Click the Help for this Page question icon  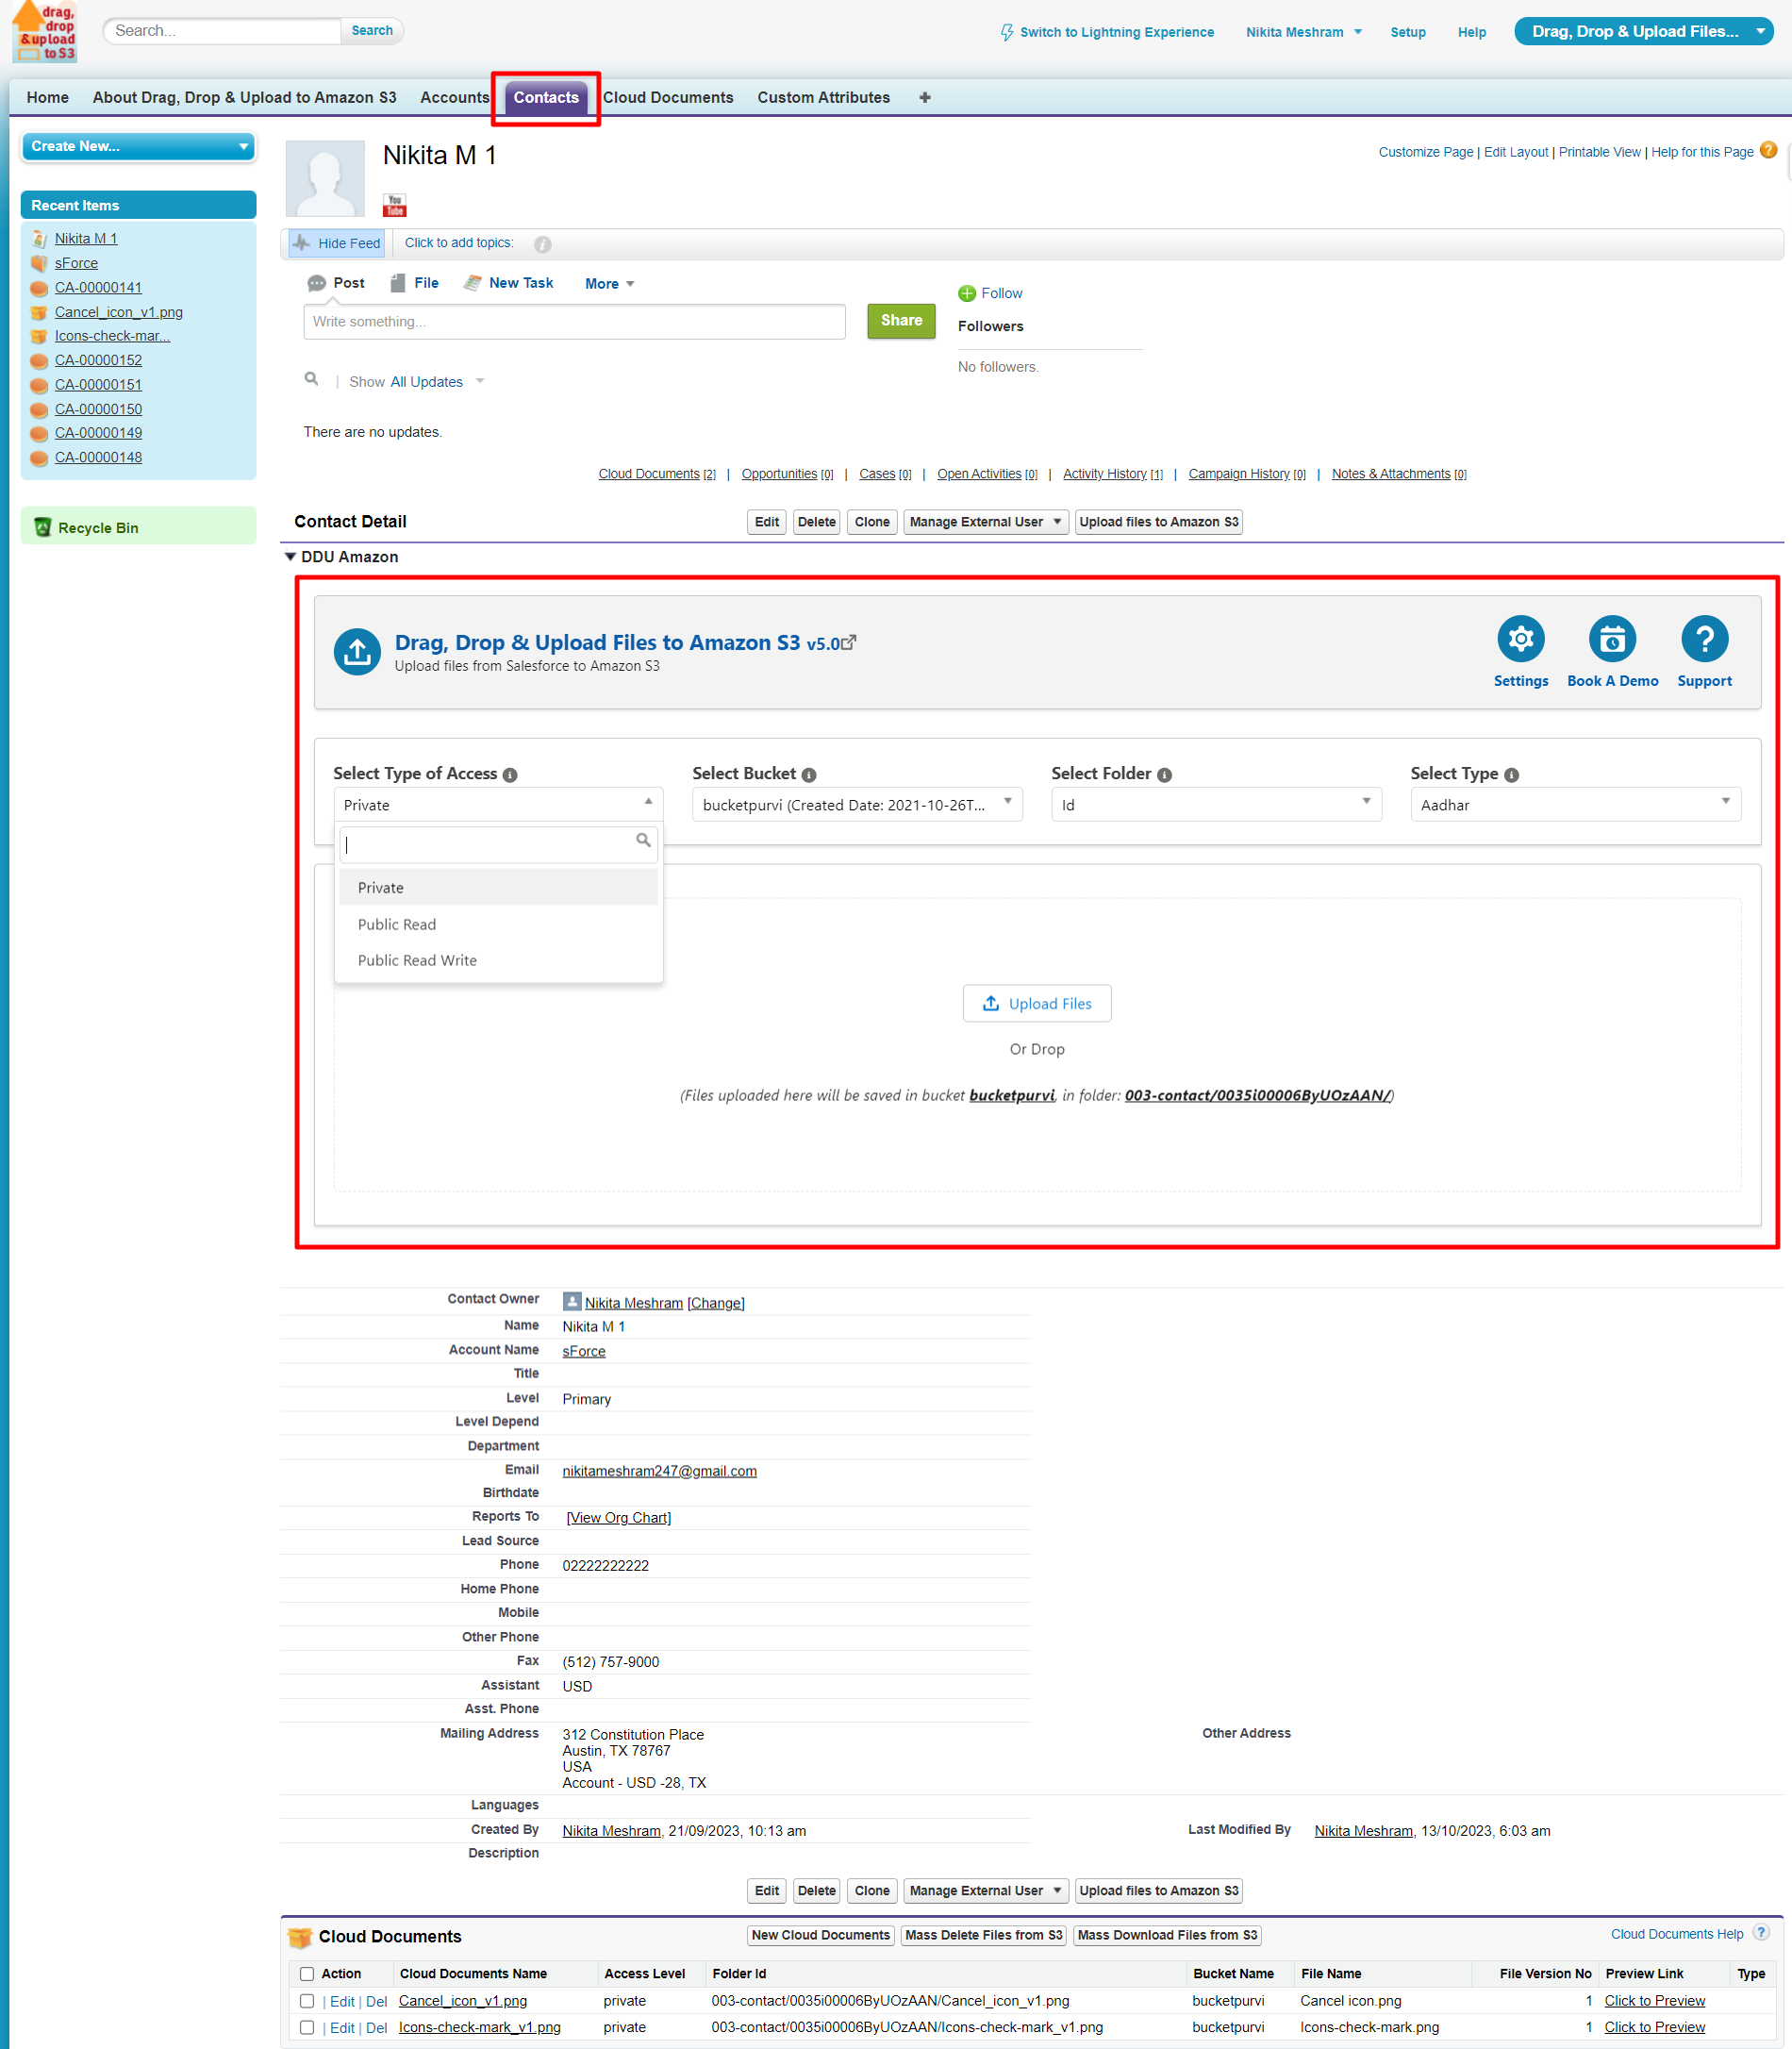click(x=1768, y=150)
